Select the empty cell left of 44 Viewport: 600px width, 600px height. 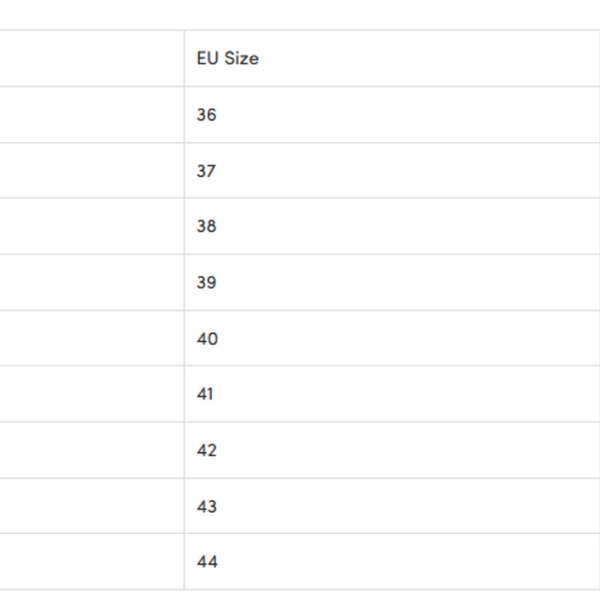pyautogui.click(x=92, y=562)
